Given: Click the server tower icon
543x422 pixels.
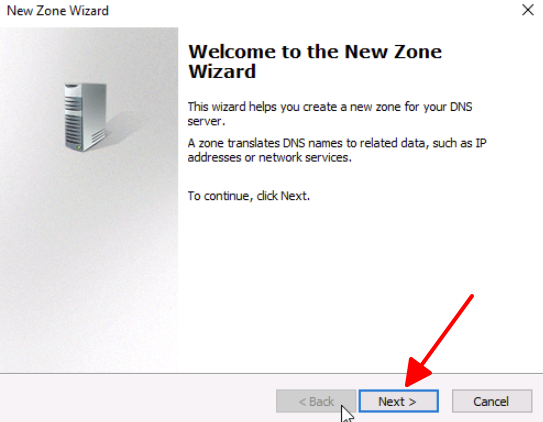Looking at the screenshot, I should click(86, 117).
